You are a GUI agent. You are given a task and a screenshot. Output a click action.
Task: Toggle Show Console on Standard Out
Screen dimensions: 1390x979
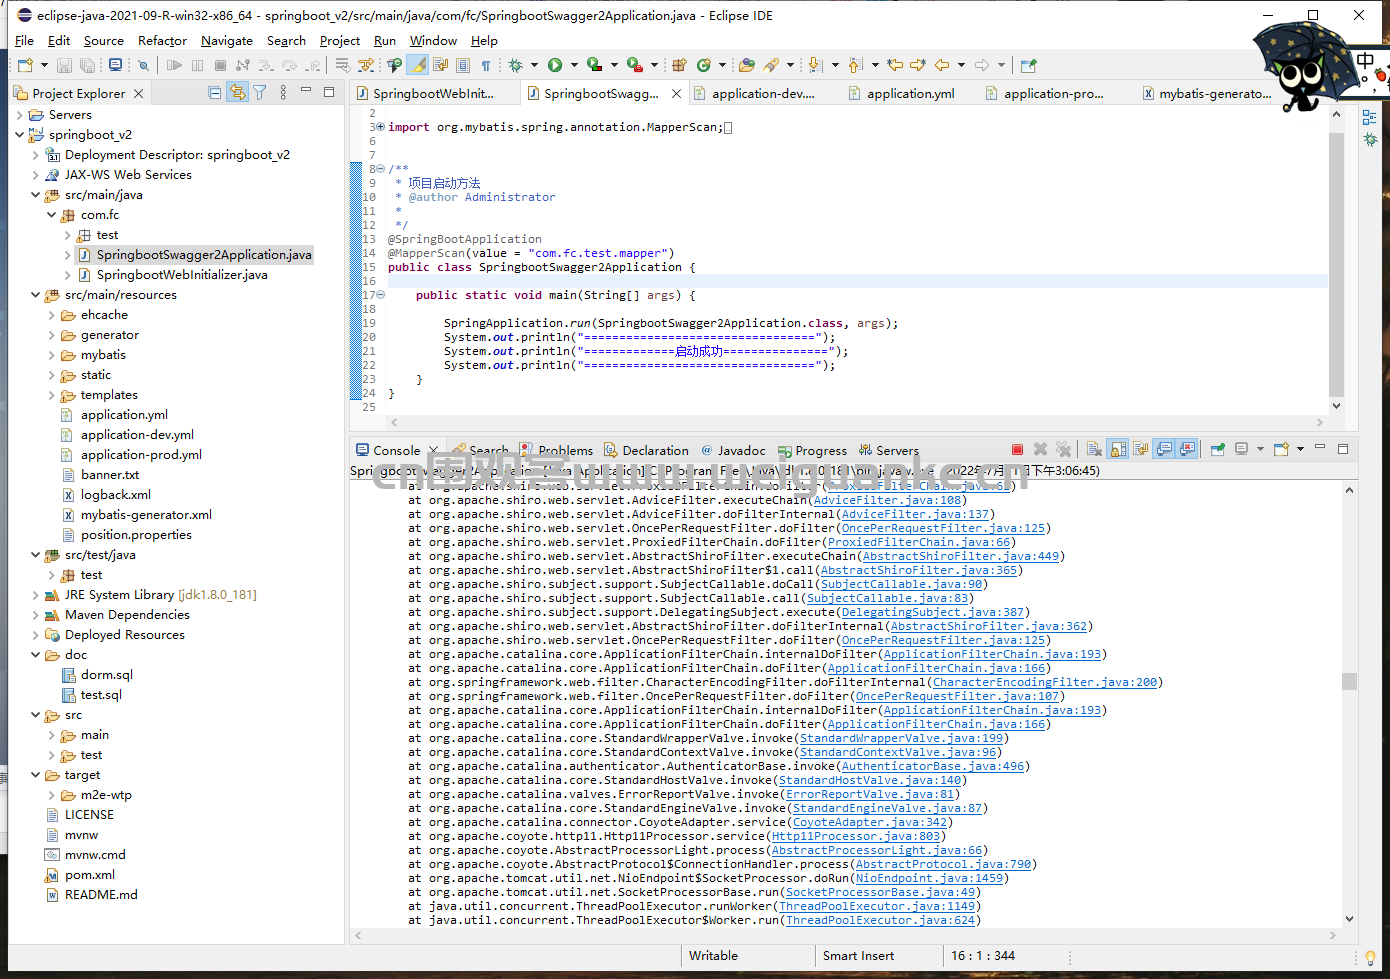tap(1164, 450)
